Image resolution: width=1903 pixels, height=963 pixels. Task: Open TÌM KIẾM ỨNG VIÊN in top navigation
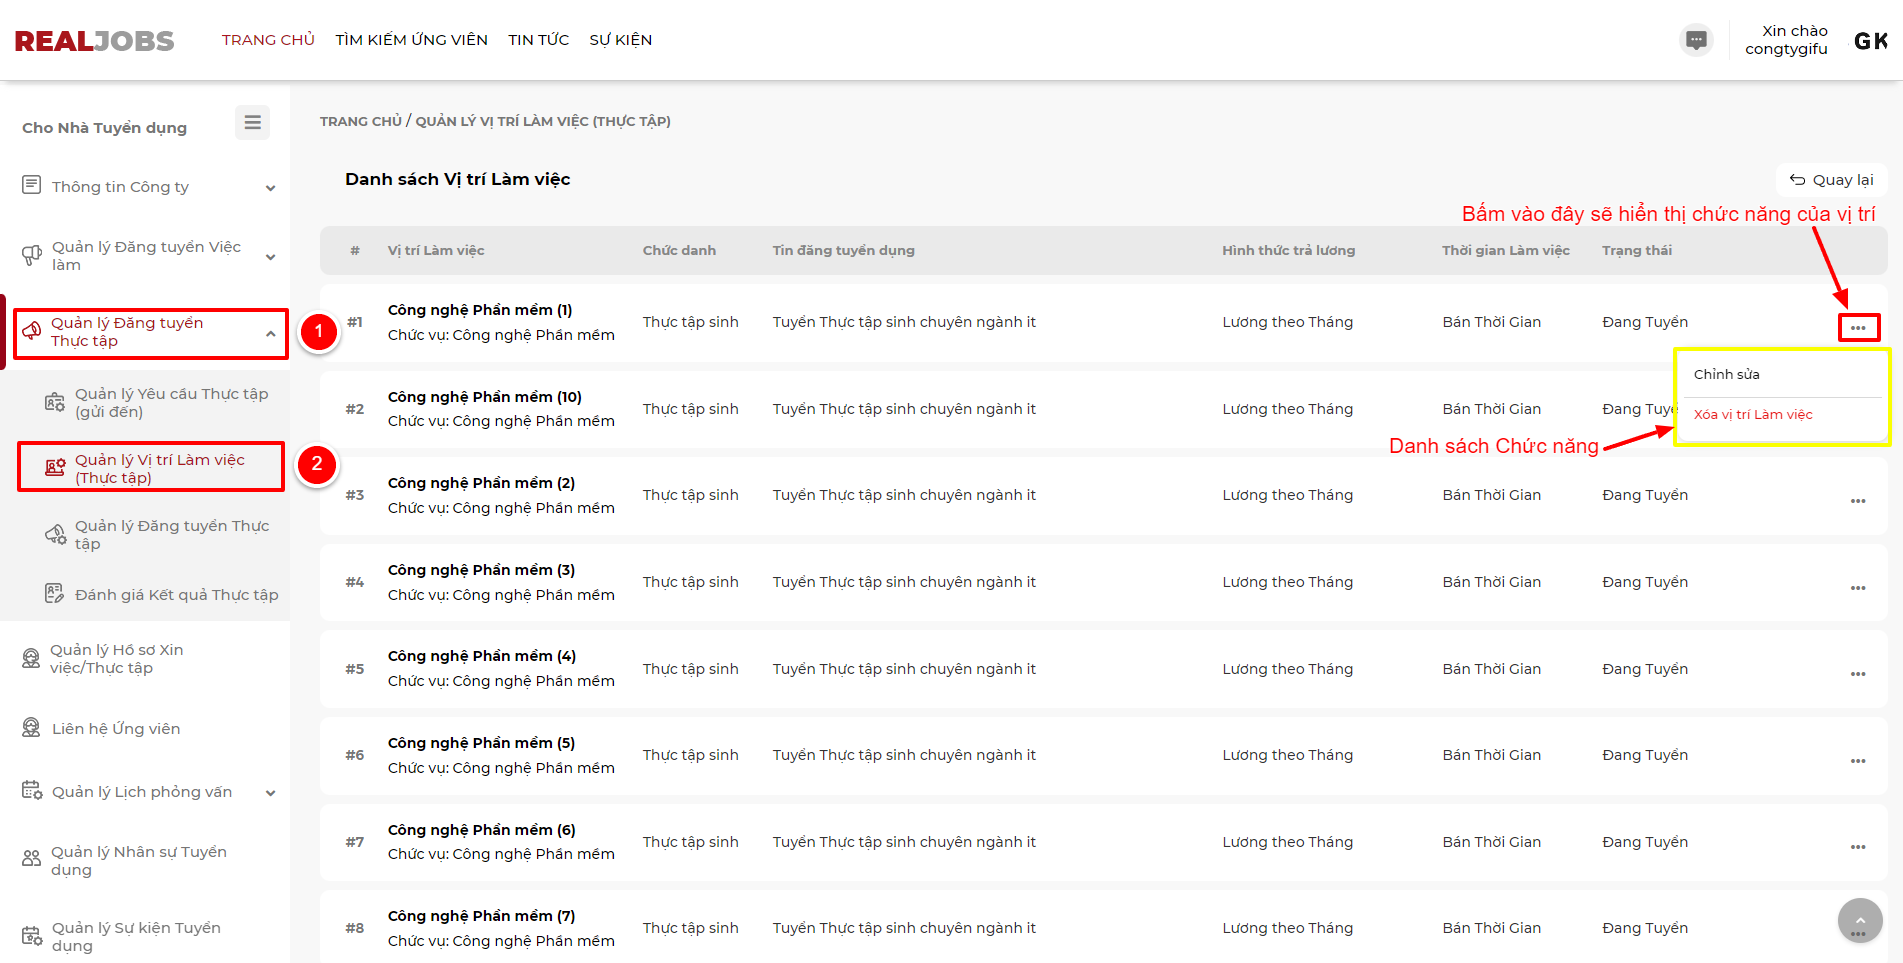(x=411, y=40)
